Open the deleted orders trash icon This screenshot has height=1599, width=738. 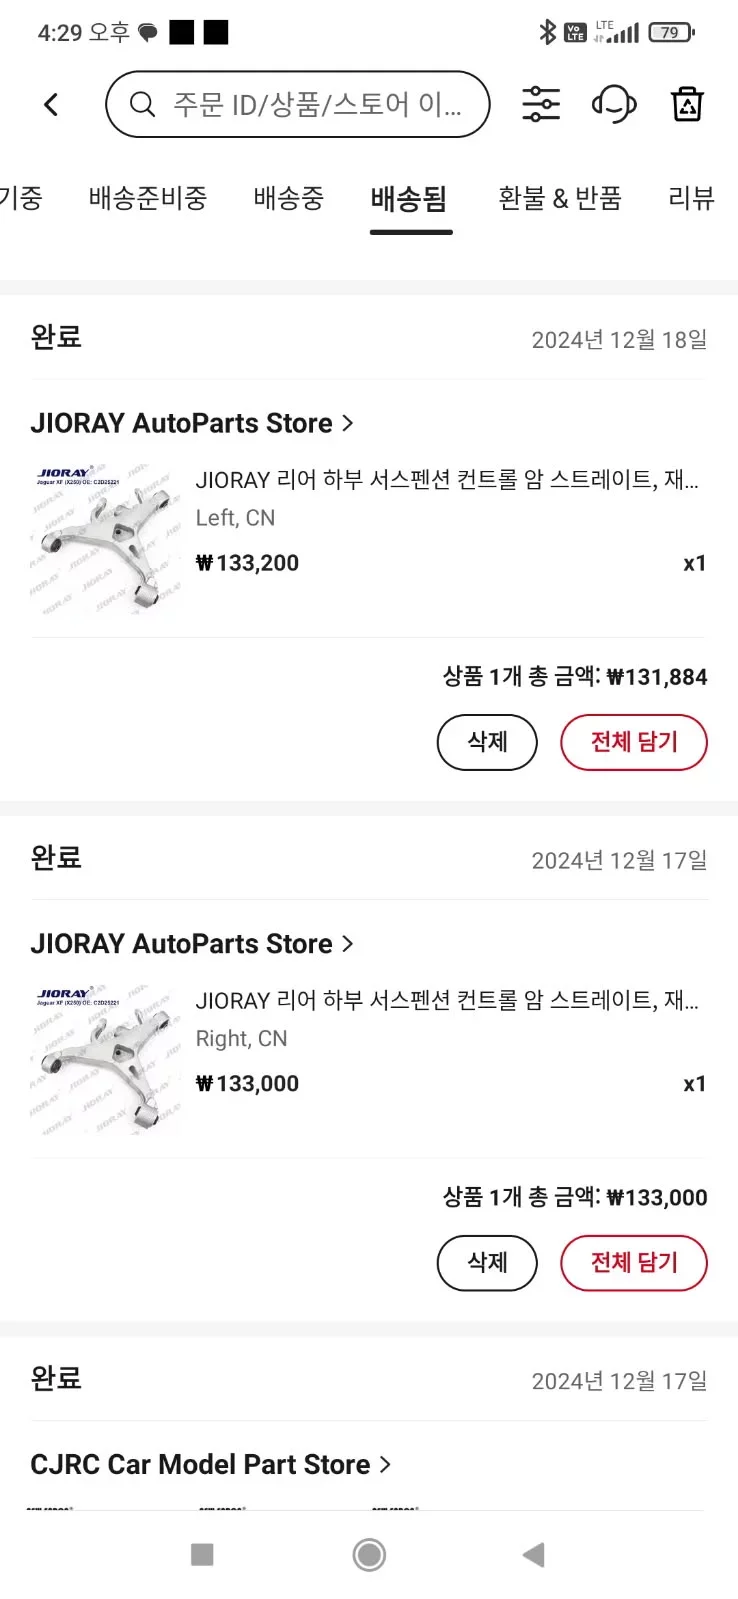(687, 104)
